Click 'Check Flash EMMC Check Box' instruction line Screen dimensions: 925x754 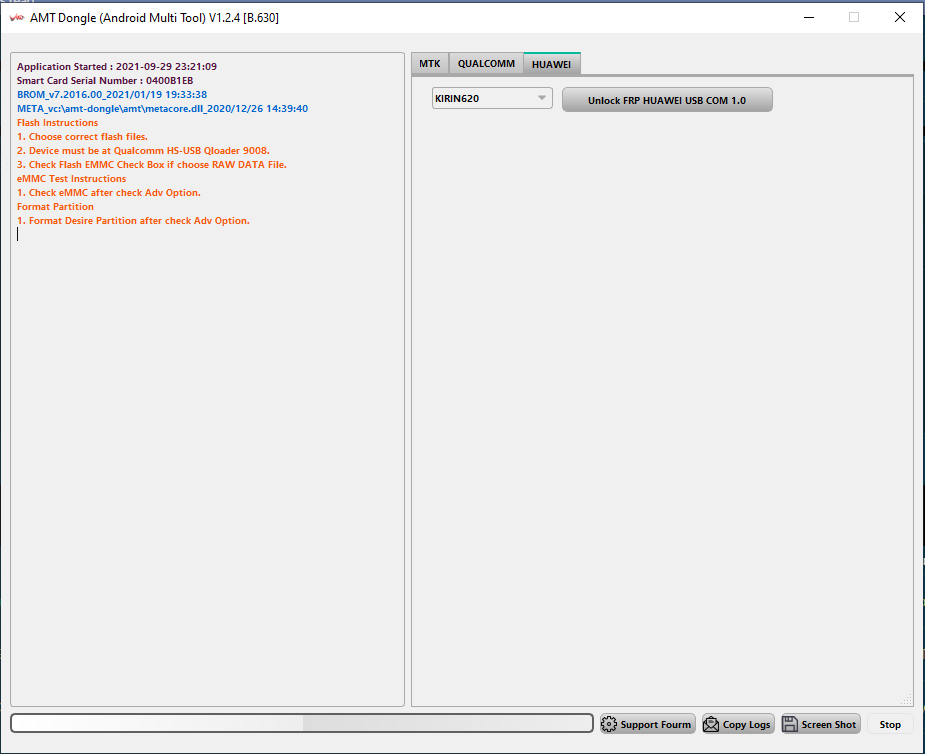[152, 165]
